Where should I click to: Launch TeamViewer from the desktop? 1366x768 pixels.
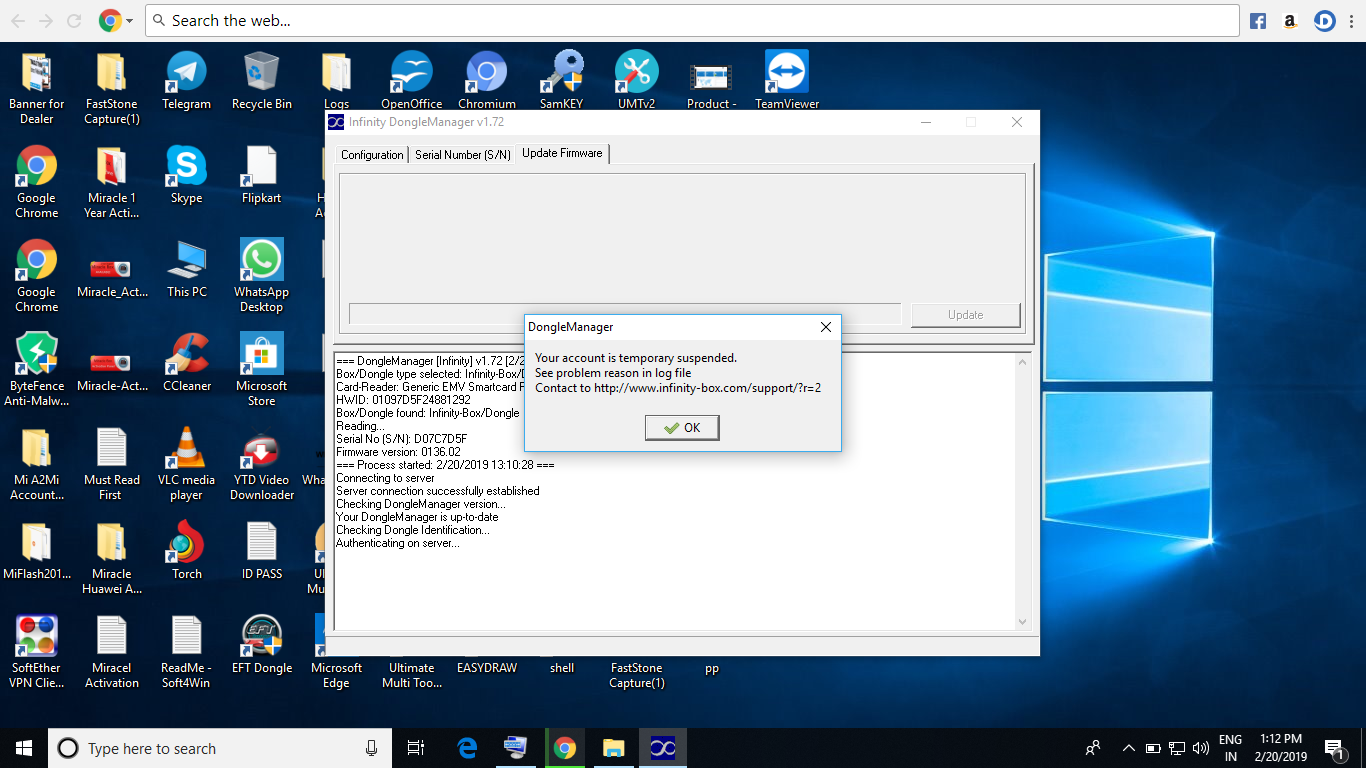[787, 80]
